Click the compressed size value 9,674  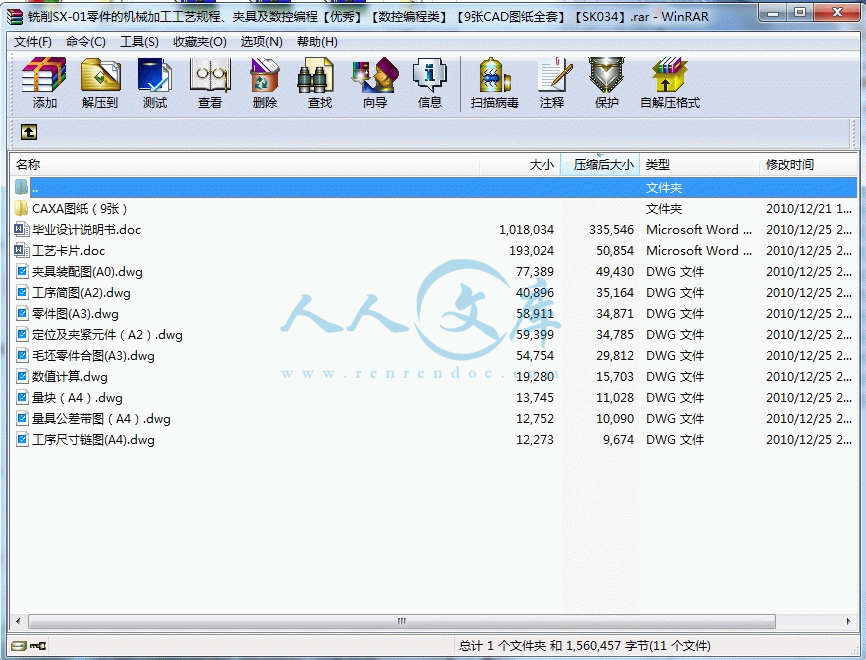point(619,440)
